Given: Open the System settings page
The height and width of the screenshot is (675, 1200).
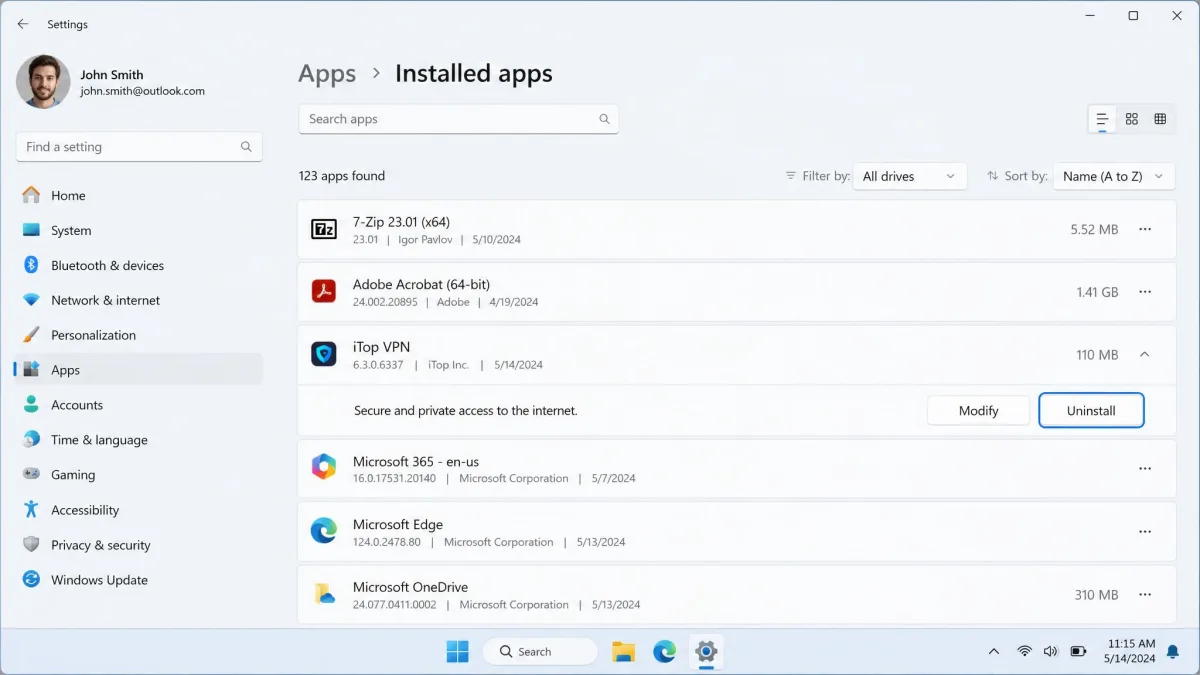Looking at the screenshot, I should (x=139, y=230).
